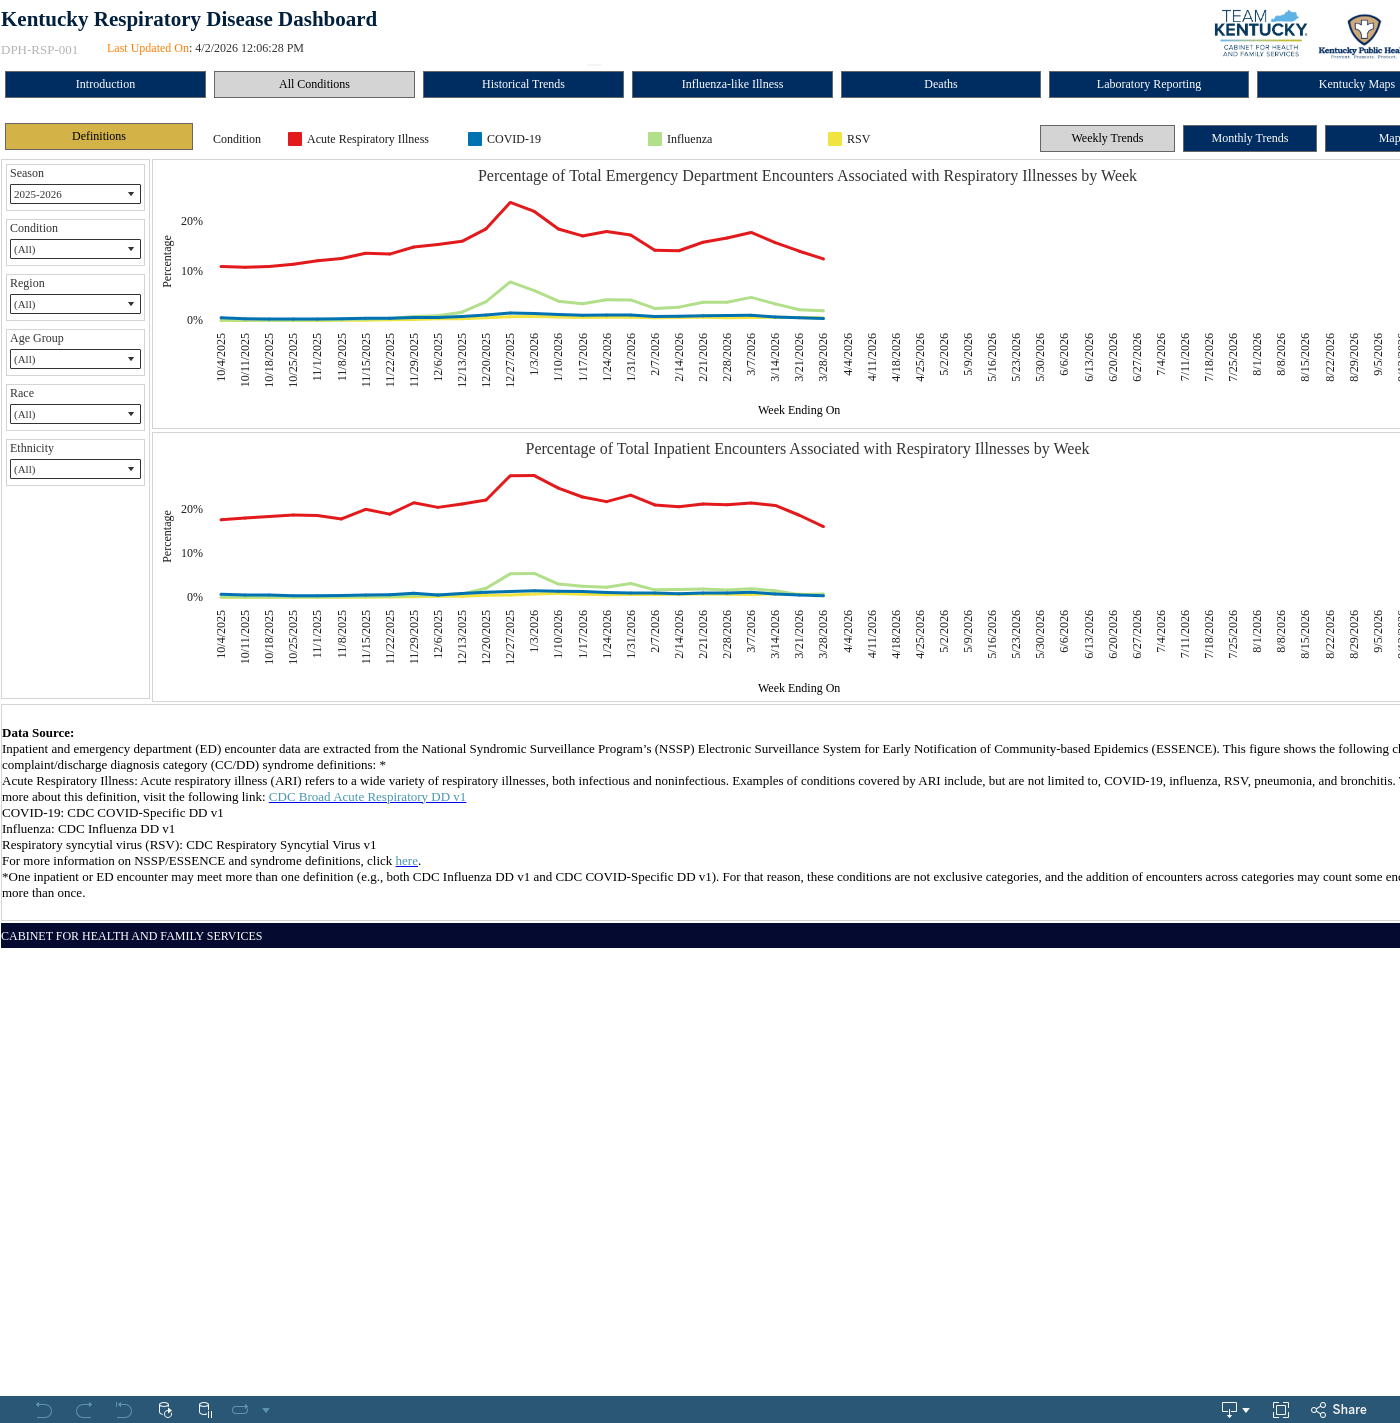The width and height of the screenshot is (1400, 1423).
Task: Toggle the Weekly Trends view
Action: pos(1107,138)
